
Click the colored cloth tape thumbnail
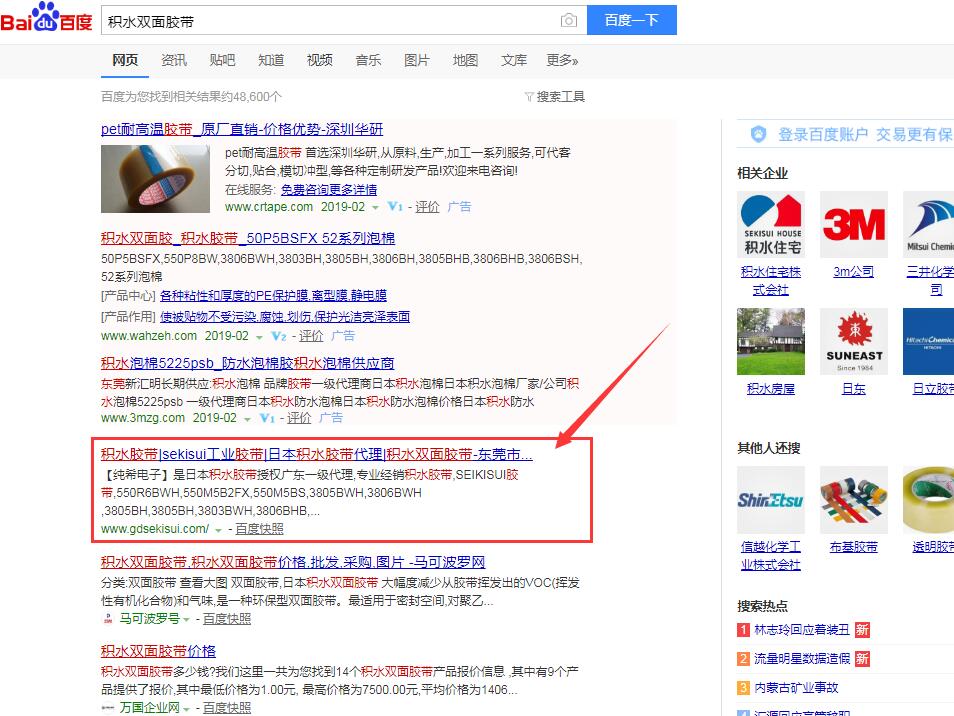coord(853,499)
